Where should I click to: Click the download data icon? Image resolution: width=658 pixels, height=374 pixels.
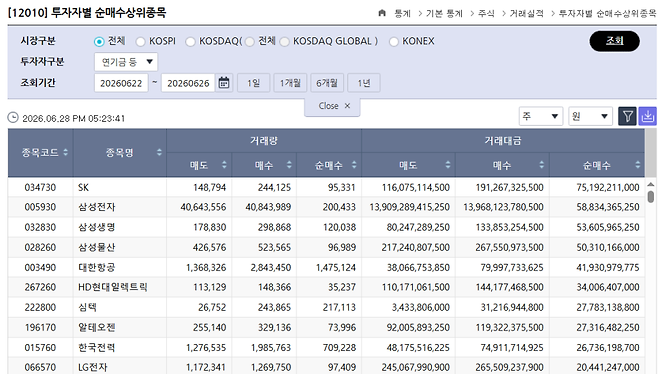648,116
